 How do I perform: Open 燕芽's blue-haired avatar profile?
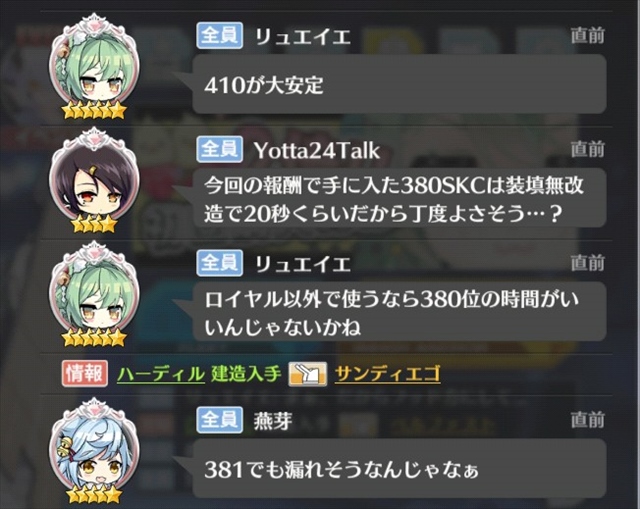pos(94,451)
